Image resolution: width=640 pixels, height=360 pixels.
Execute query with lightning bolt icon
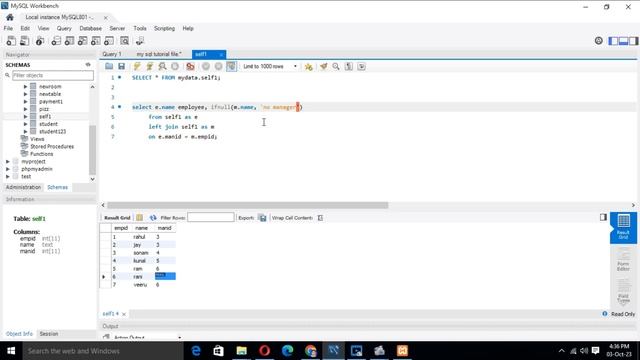coord(137,66)
